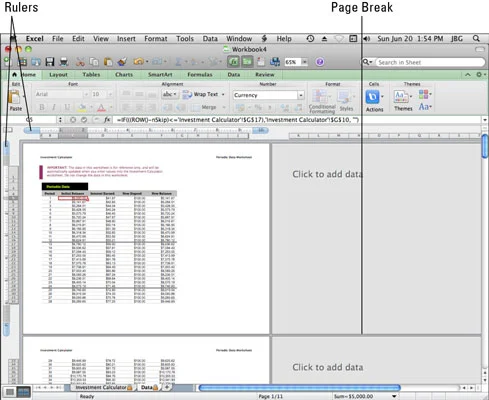This screenshot has width=489, height=400.
Task: Click the large Paste button in ribbon
Action: click(15, 100)
